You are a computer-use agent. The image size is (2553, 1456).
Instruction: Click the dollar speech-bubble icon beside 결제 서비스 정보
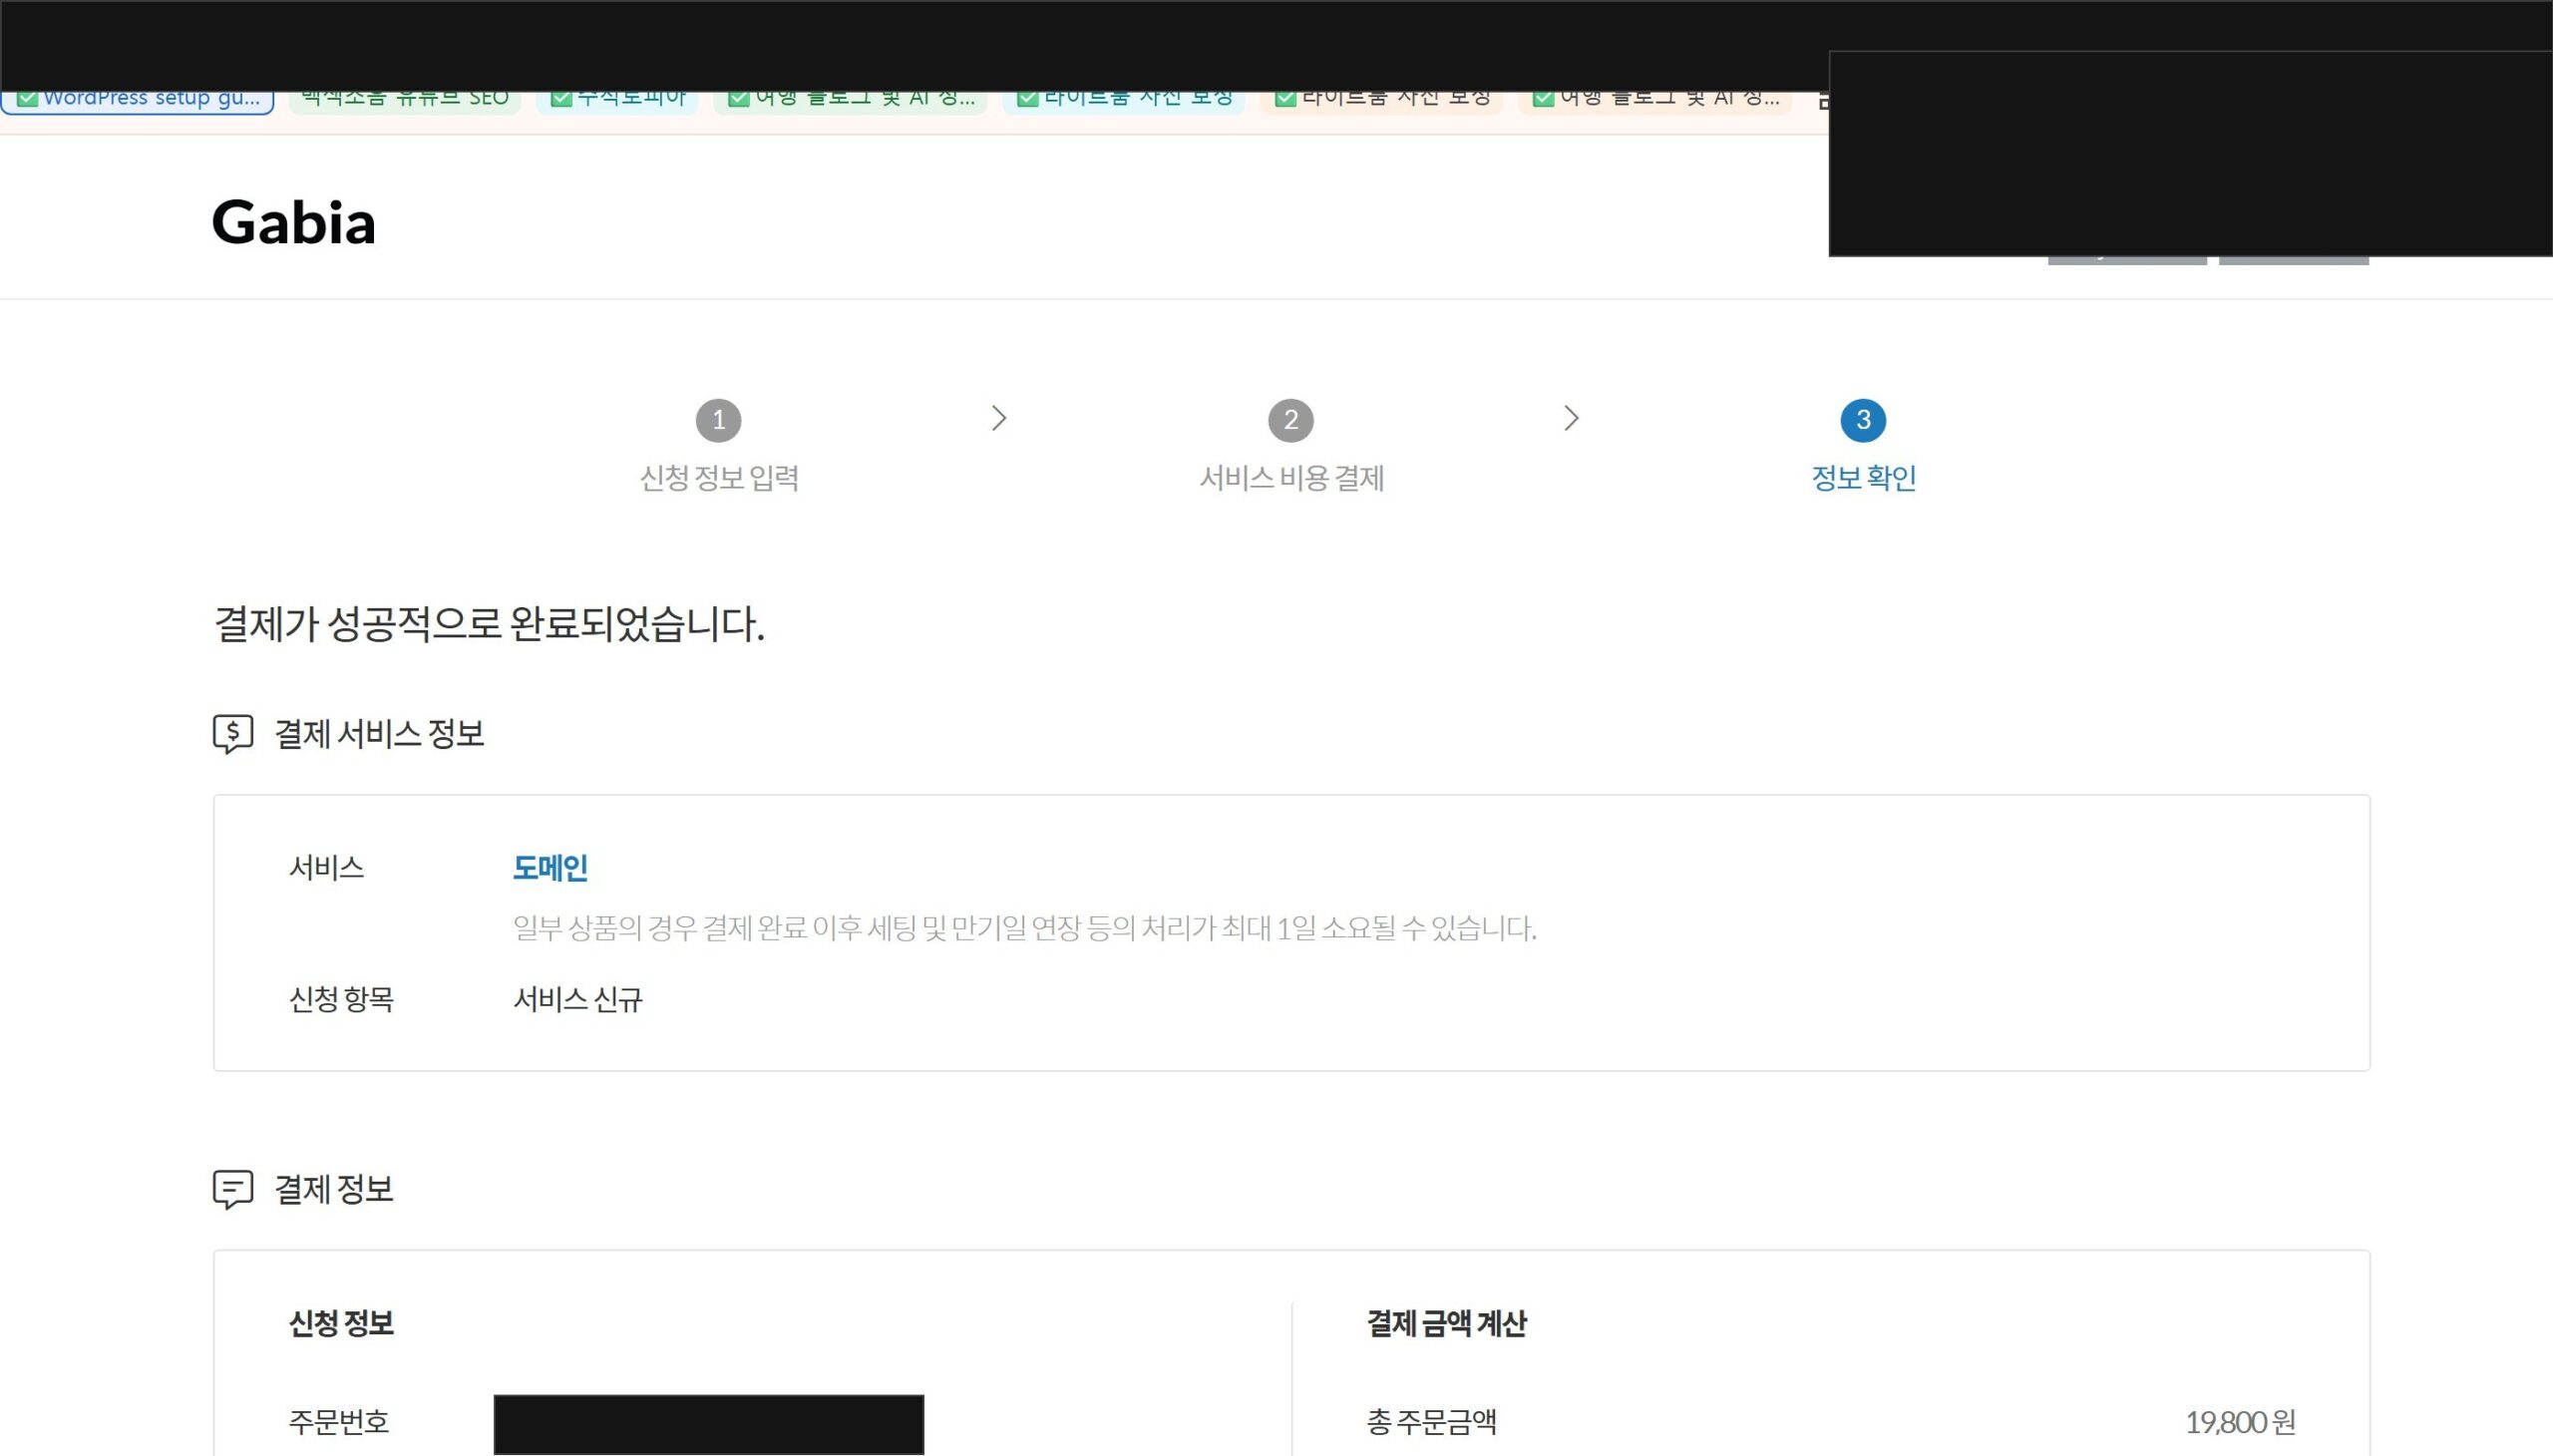click(x=233, y=734)
